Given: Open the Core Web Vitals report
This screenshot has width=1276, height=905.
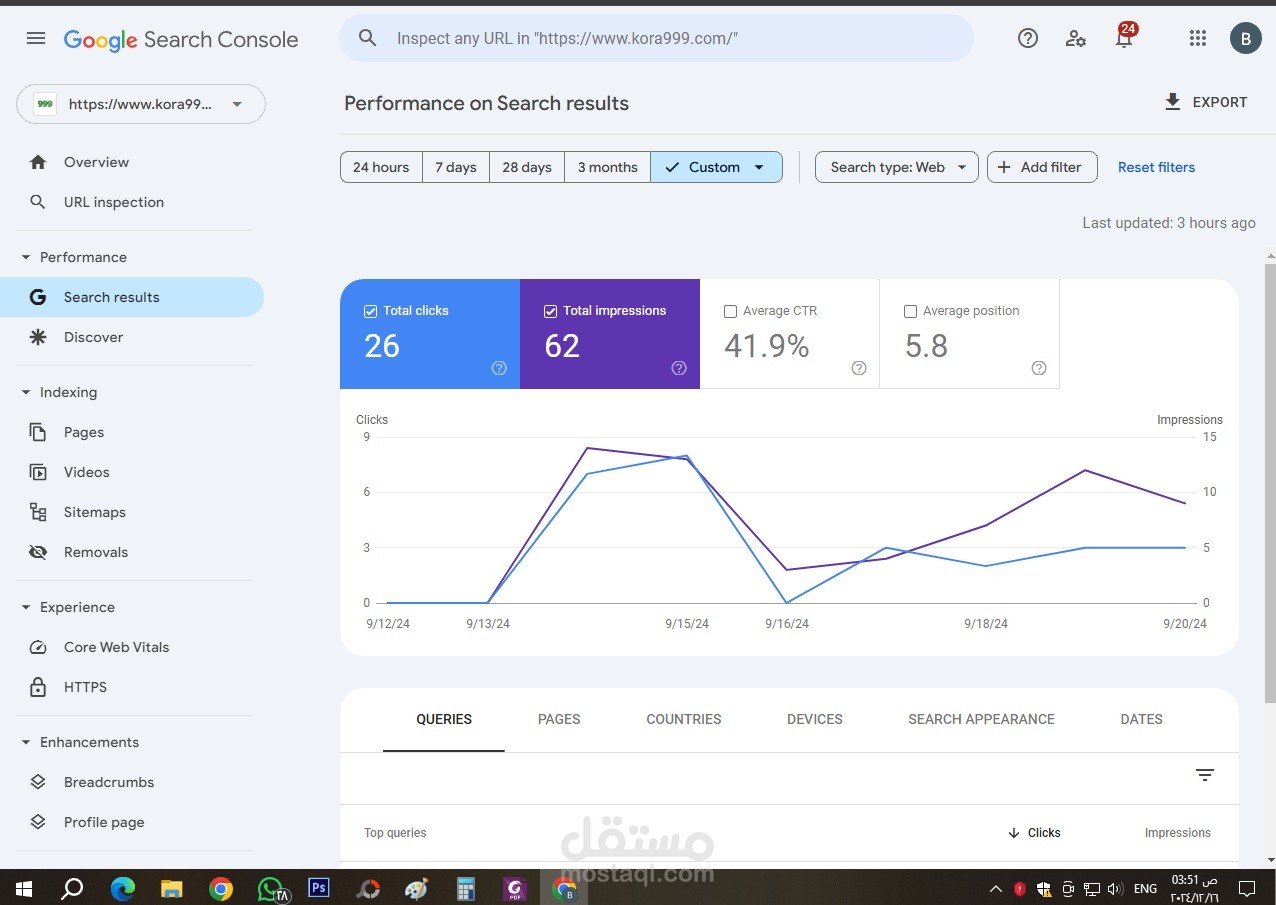Looking at the screenshot, I should 132,647.
